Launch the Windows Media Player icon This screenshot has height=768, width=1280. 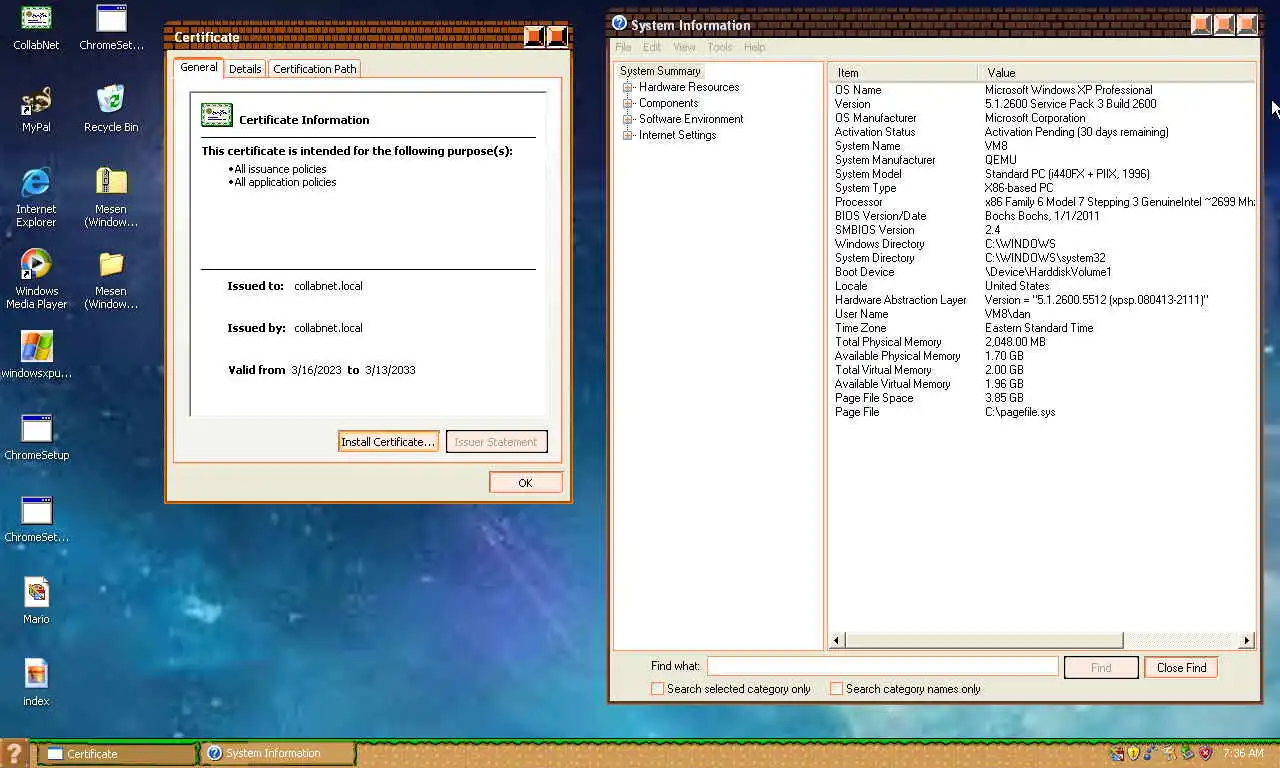coord(36,279)
